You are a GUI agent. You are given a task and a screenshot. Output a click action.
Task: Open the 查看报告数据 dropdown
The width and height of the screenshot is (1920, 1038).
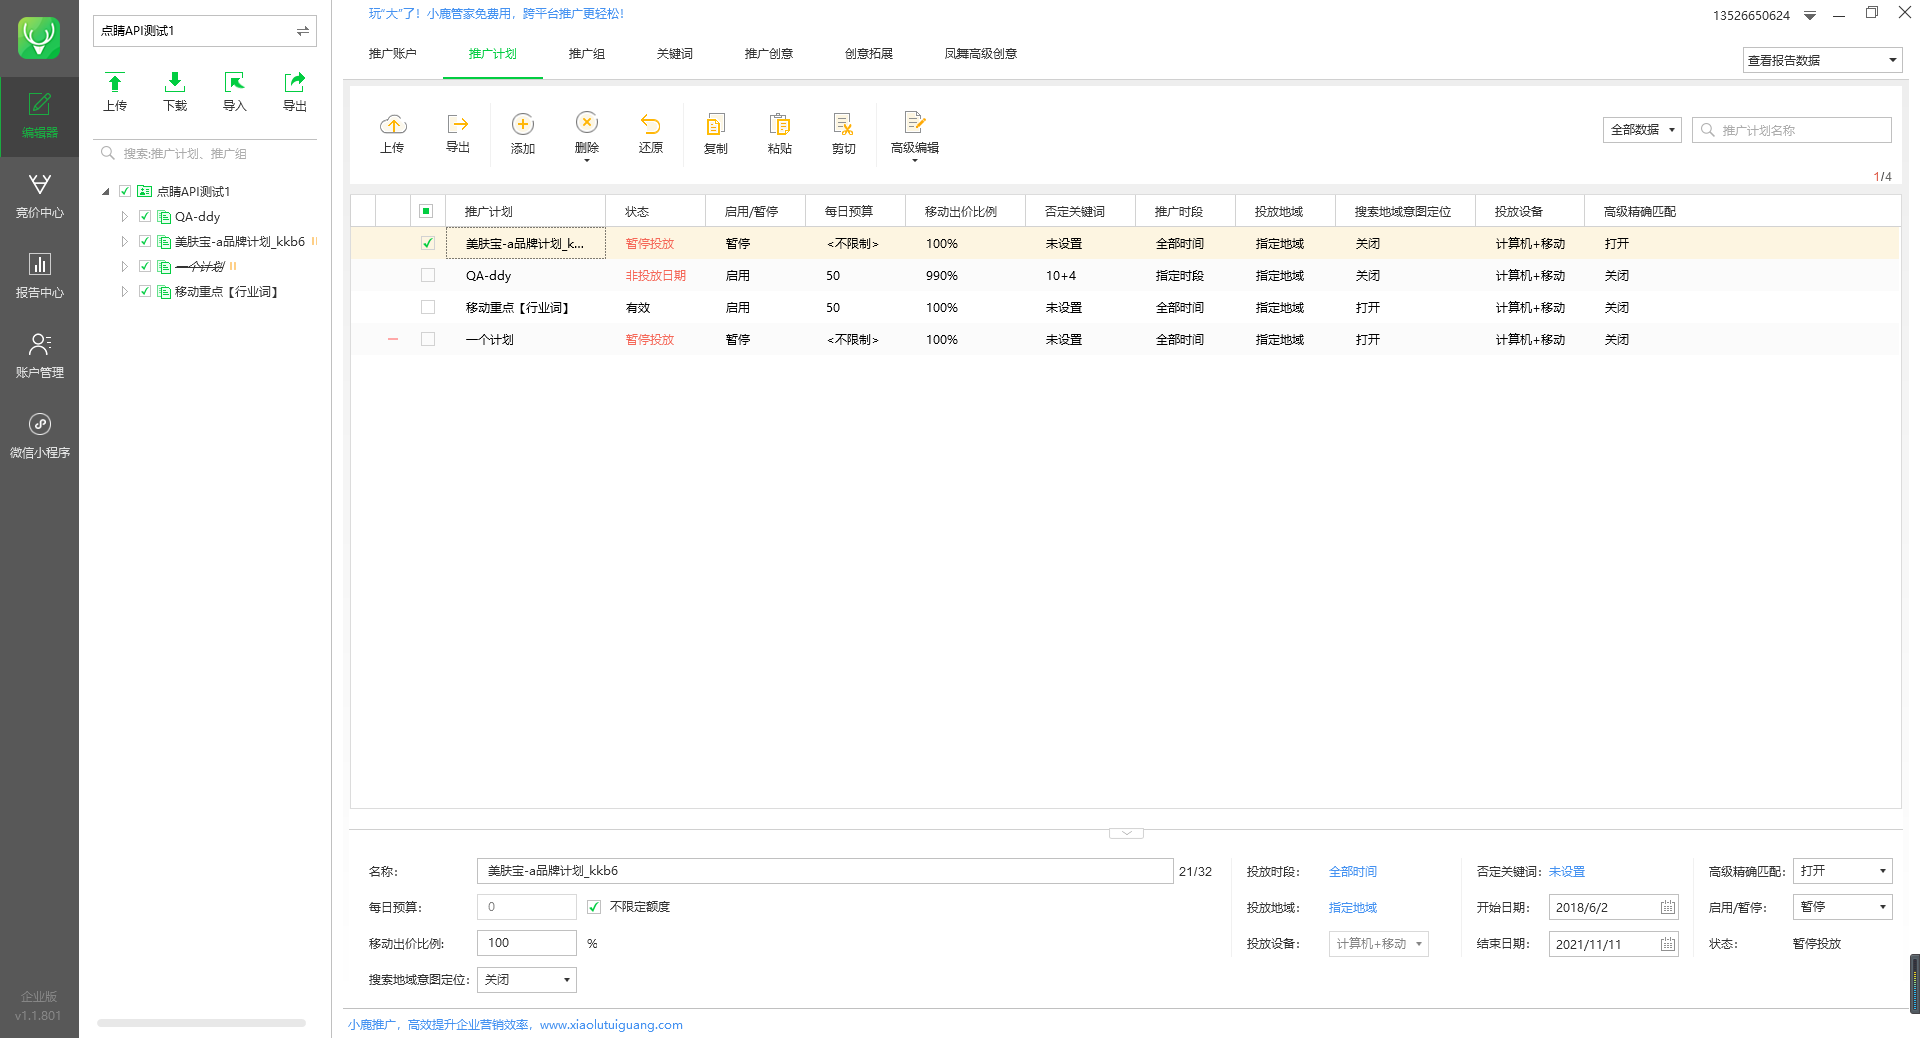pyautogui.click(x=1822, y=60)
